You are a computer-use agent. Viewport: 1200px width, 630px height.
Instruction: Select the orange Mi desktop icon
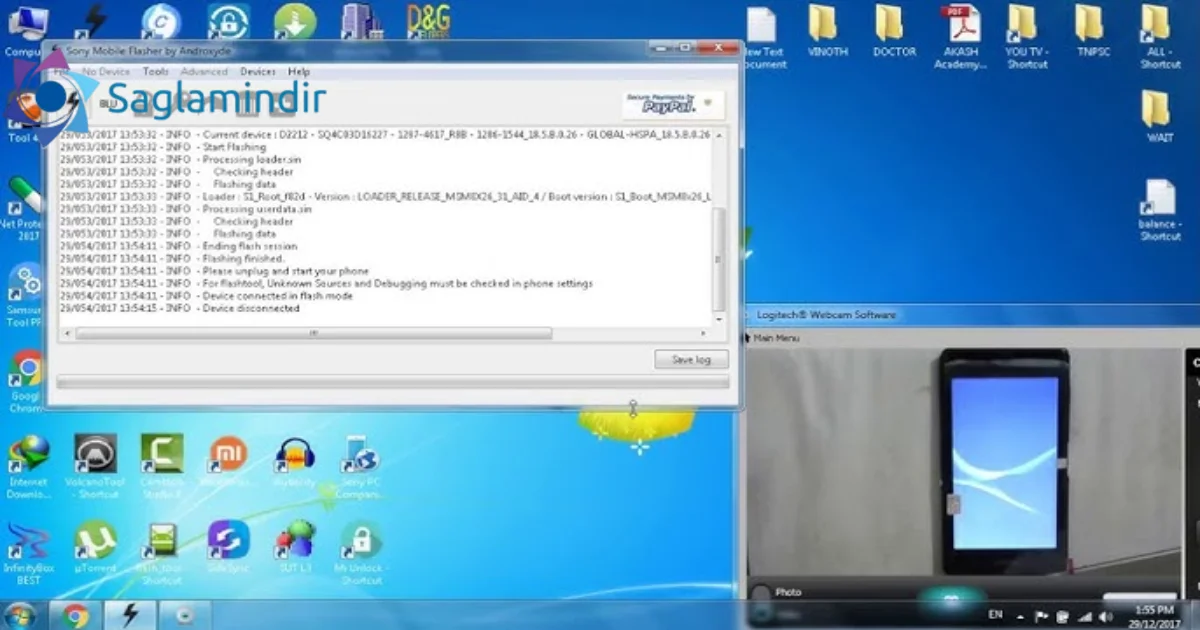pos(229,456)
